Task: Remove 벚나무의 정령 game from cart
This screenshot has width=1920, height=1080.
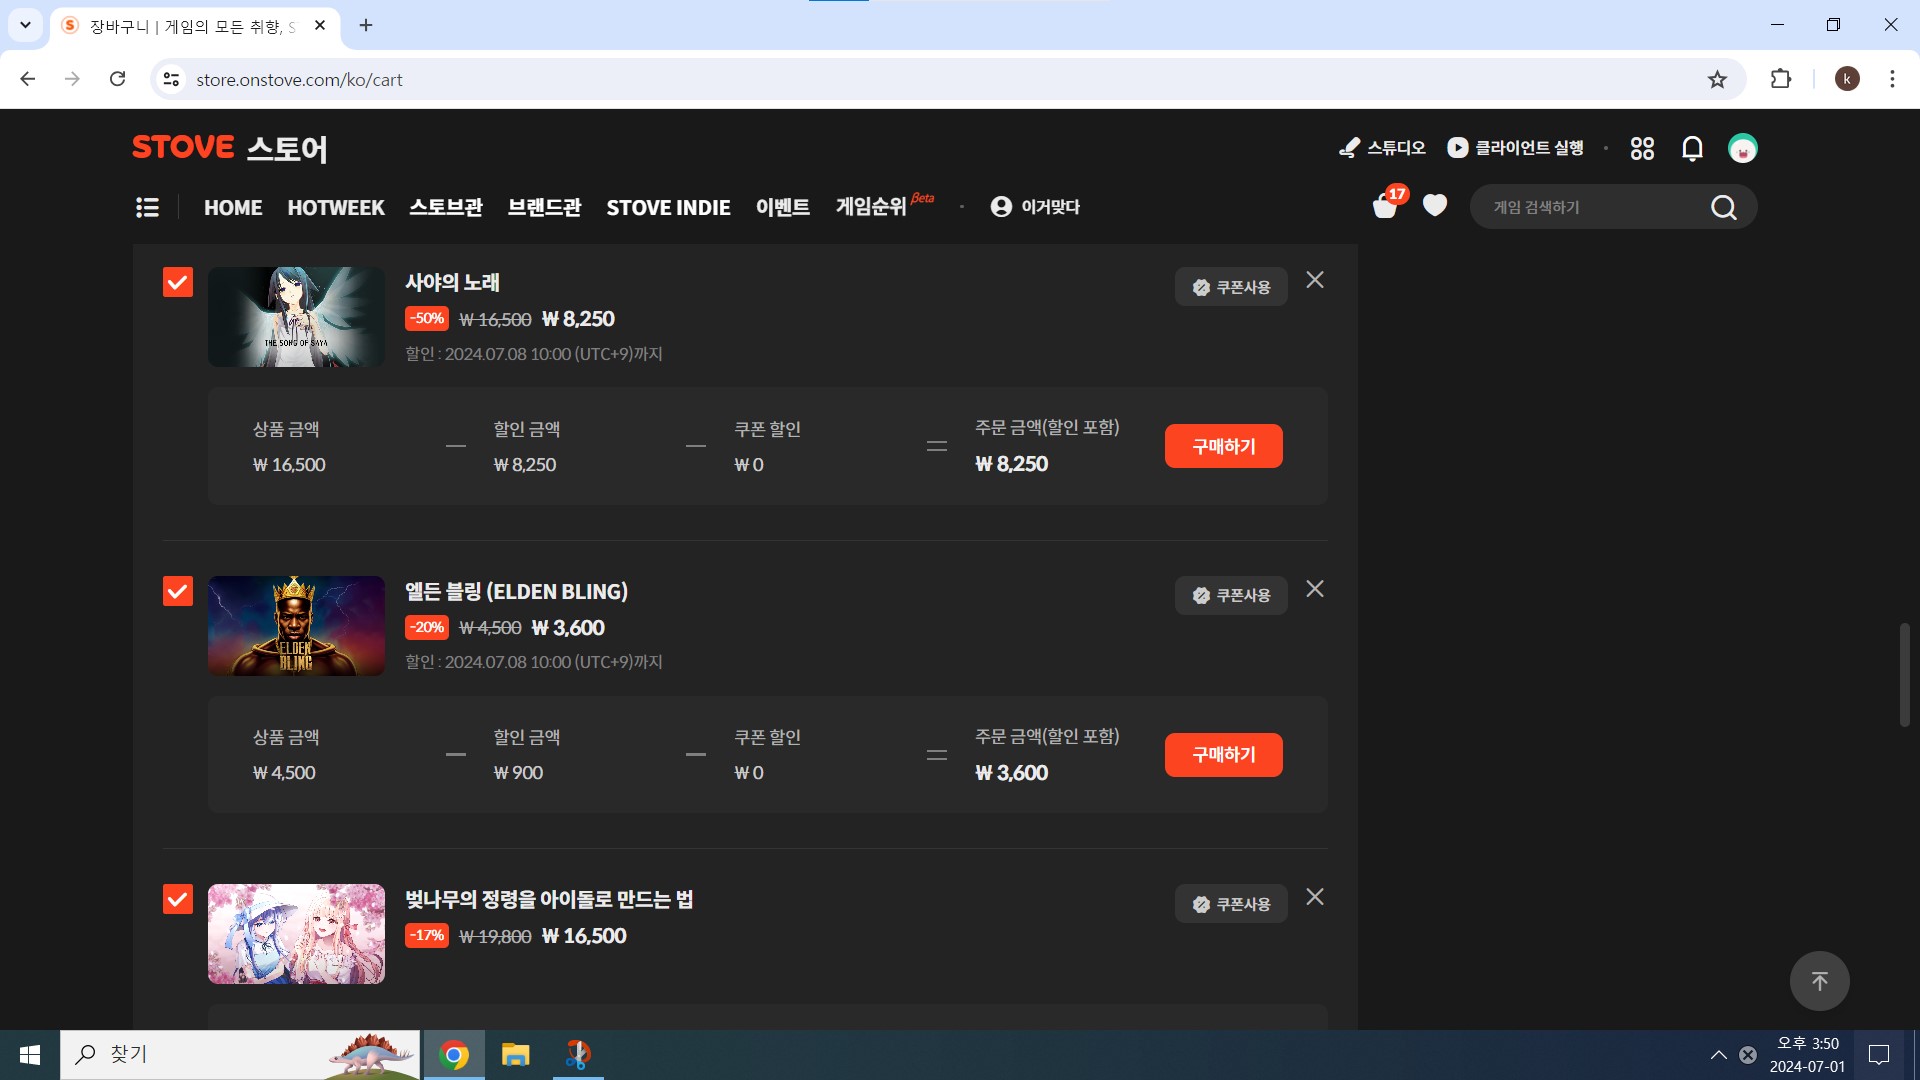Action: 1315,897
